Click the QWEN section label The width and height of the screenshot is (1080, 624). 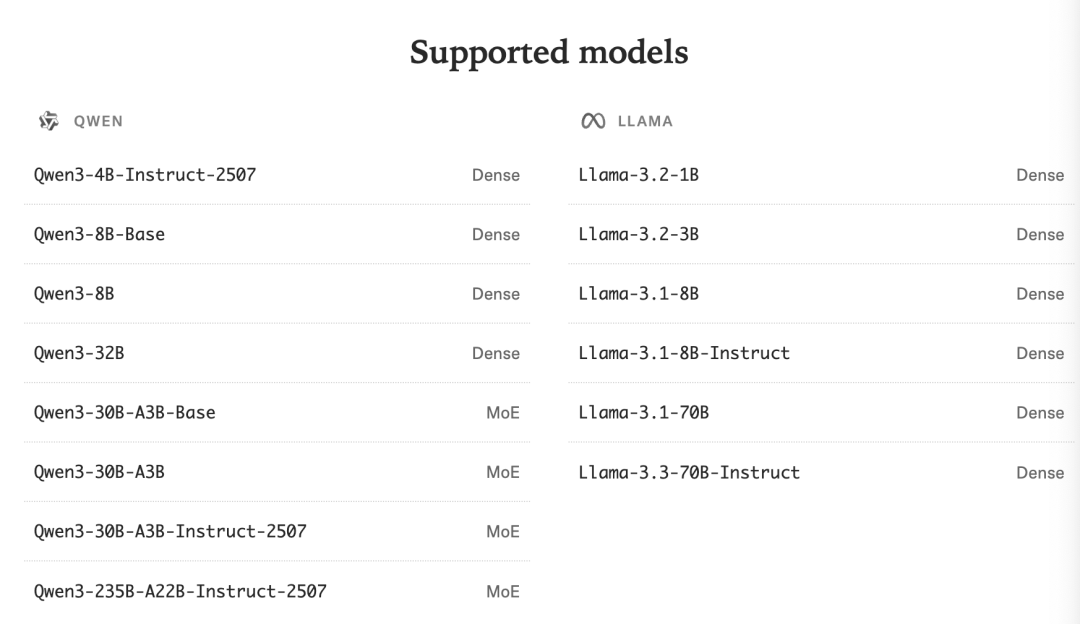pos(98,121)
